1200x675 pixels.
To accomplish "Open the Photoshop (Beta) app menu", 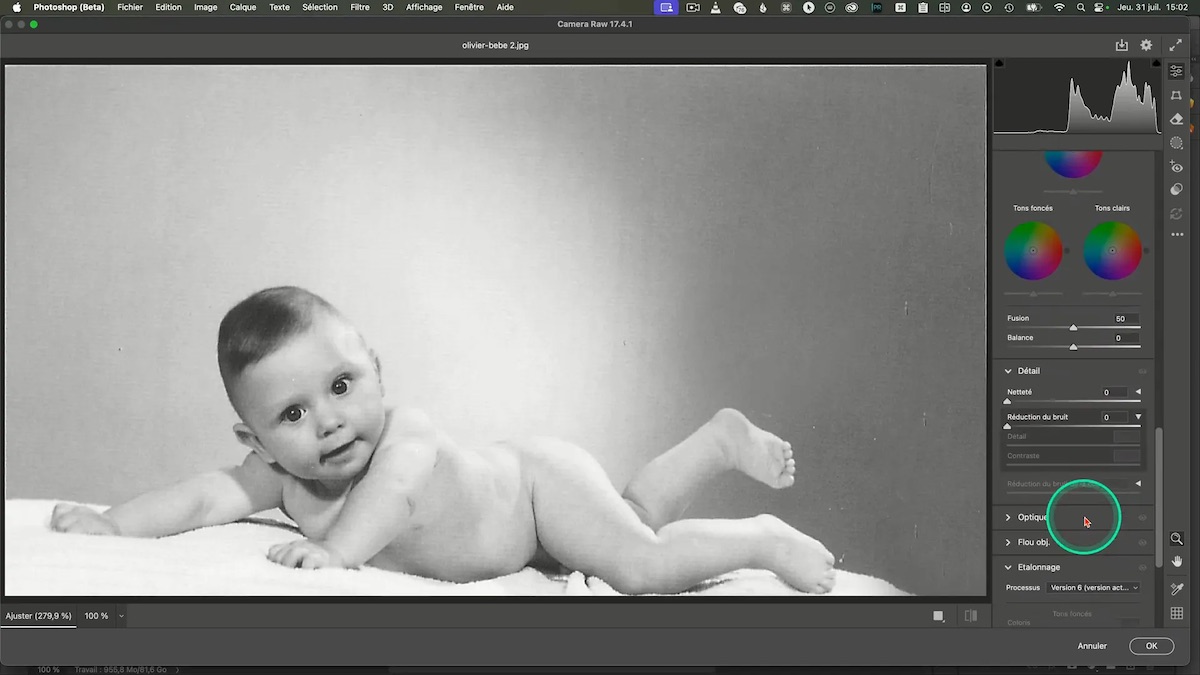I will pos(69,7).
